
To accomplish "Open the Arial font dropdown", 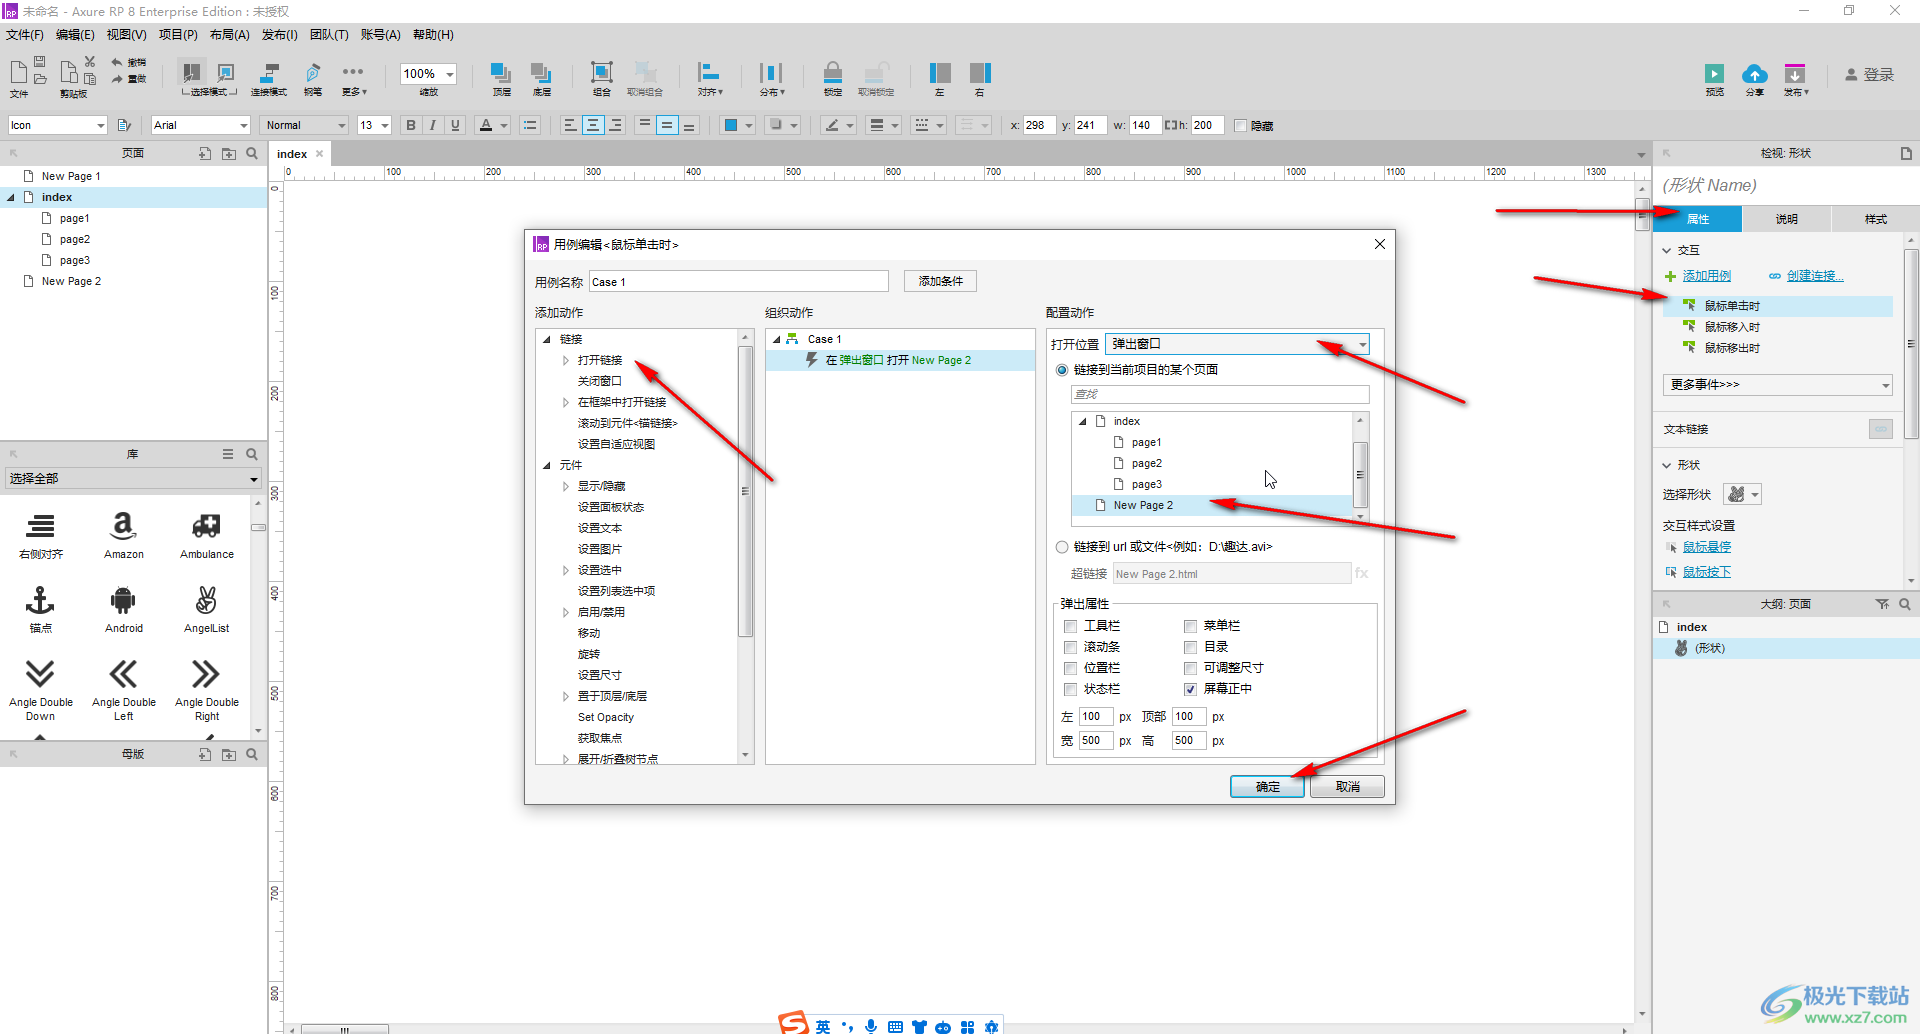I will (201, 125).
